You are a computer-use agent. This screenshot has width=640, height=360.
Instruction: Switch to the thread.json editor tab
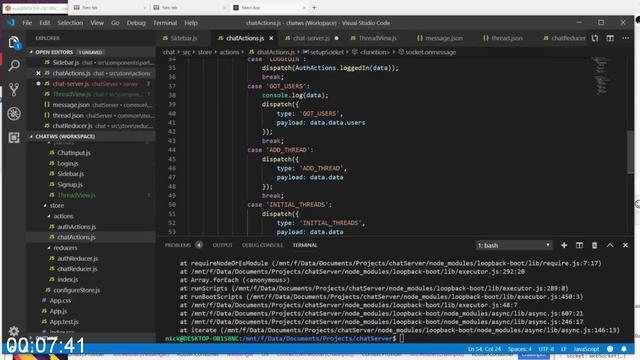507,38
